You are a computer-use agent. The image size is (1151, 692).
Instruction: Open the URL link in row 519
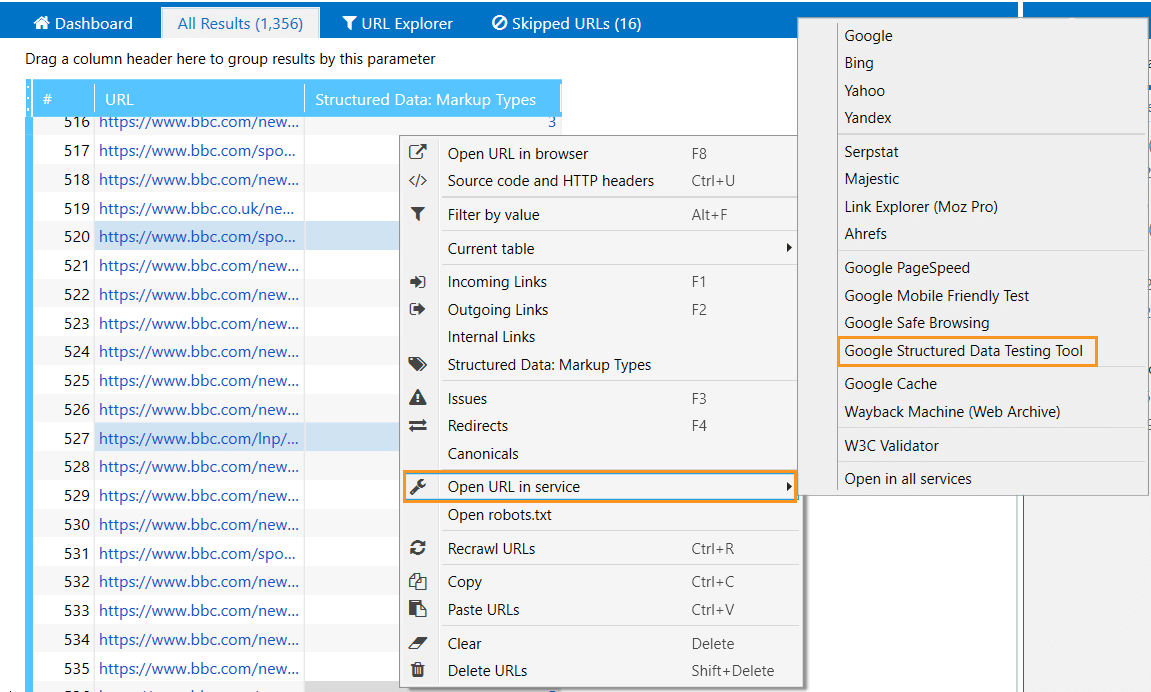point(196,208)
